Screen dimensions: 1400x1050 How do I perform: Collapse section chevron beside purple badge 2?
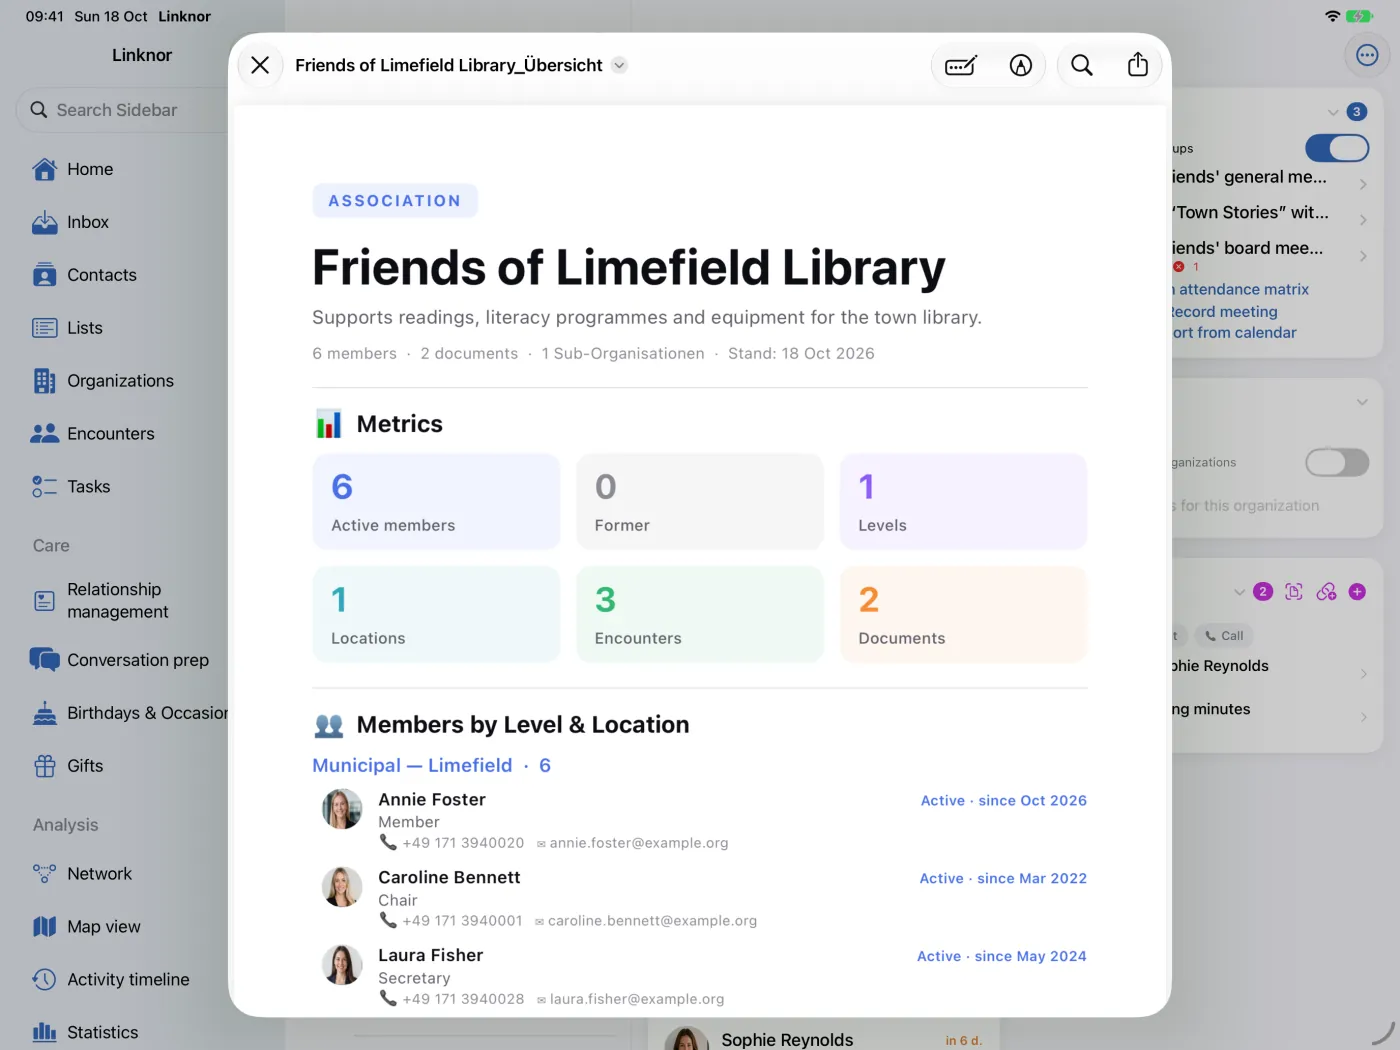pyautogui.click(x=1240, y=592)
